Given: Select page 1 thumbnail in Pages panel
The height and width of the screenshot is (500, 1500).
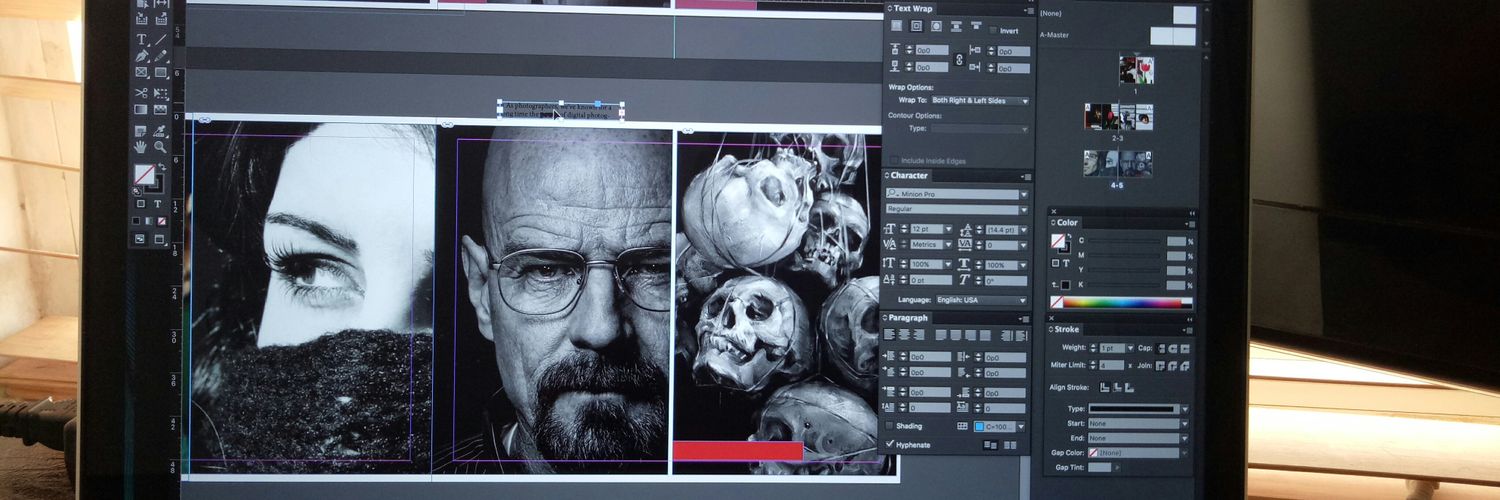Looking at the screenshot, I should click(x=1136, y=70).
